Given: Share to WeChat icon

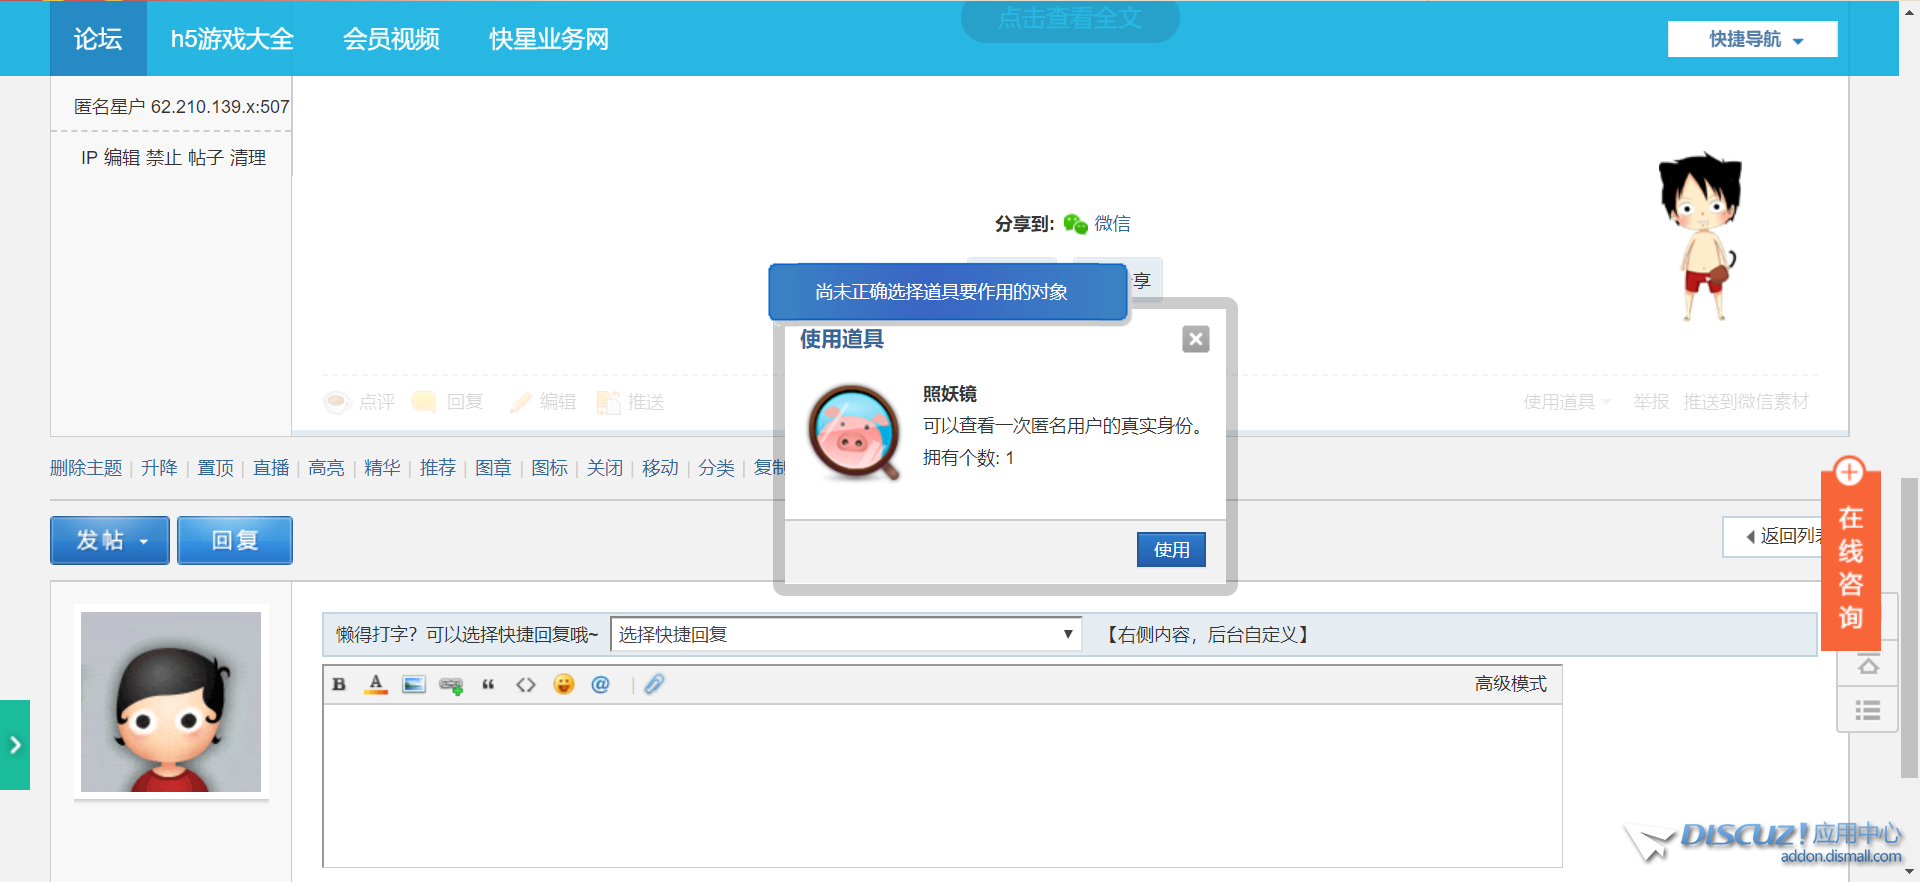Looking at the screenshot, I should (1075, 224).
